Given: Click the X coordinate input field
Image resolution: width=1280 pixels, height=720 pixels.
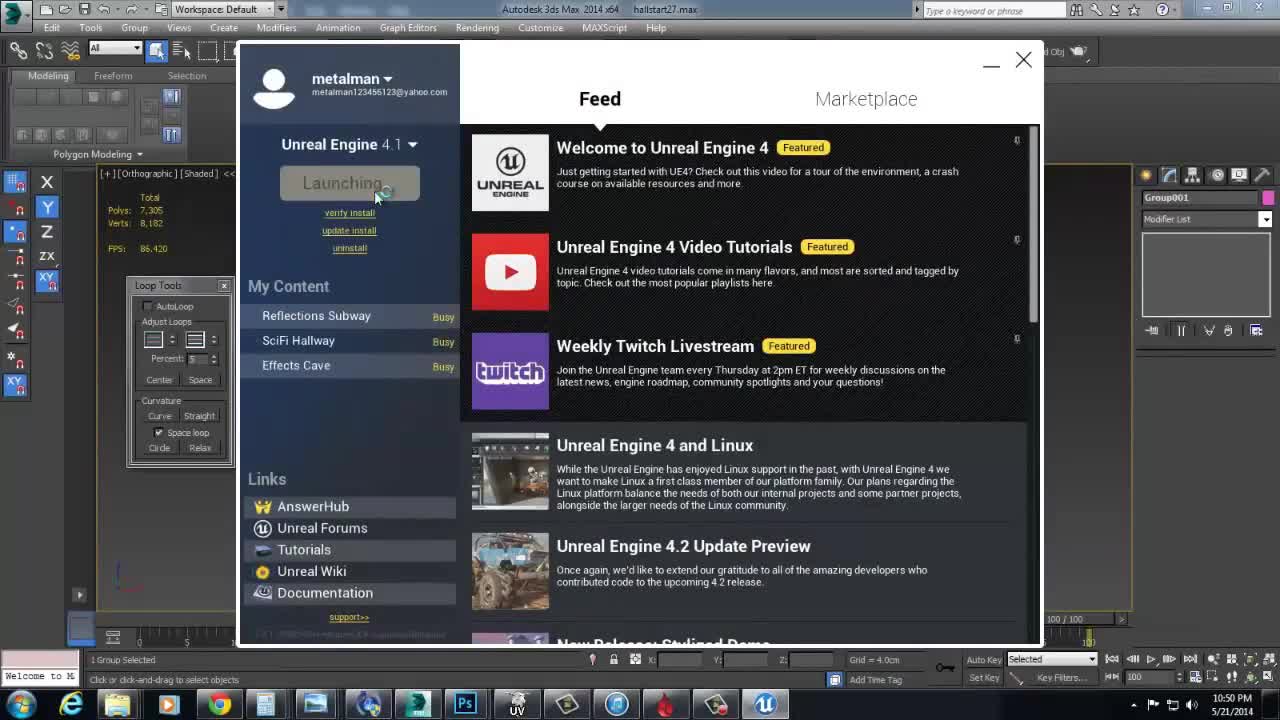Looking at the screenshot, I should [x=680, y=660].
